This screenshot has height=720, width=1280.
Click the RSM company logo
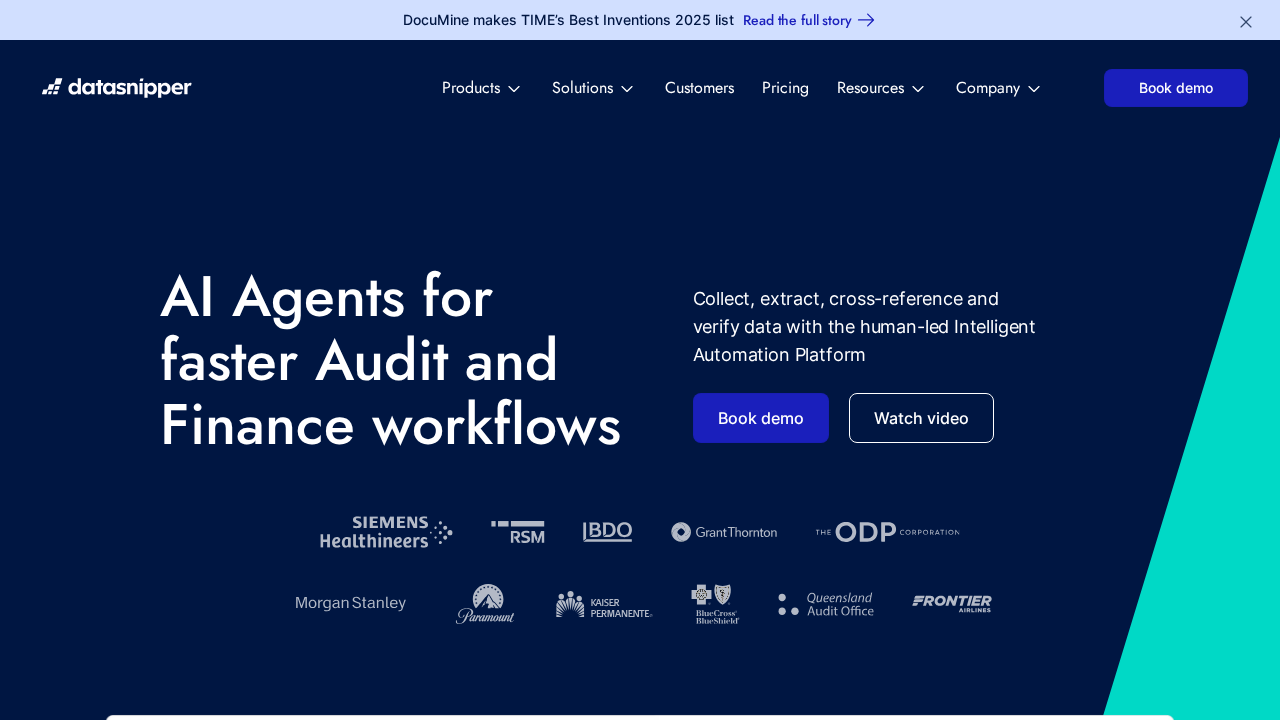click(x=518, y=531)
